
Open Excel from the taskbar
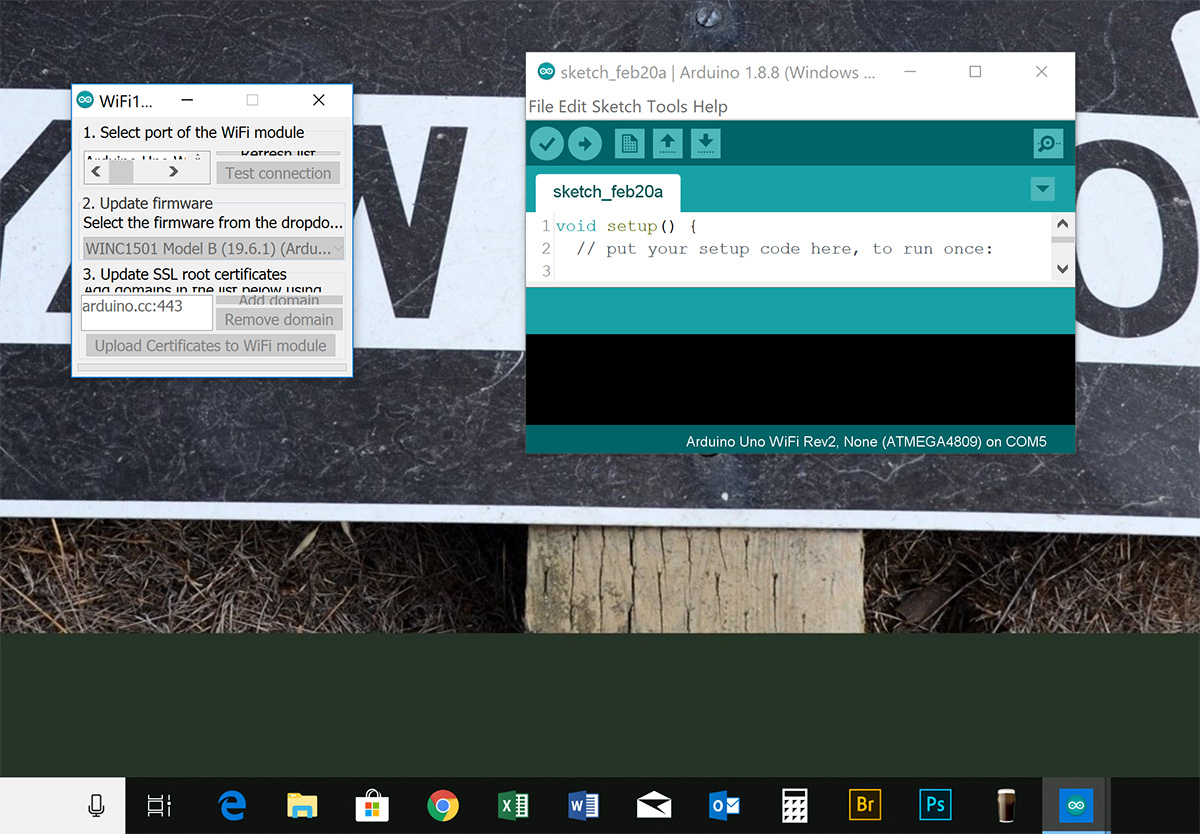coord(513,805)
